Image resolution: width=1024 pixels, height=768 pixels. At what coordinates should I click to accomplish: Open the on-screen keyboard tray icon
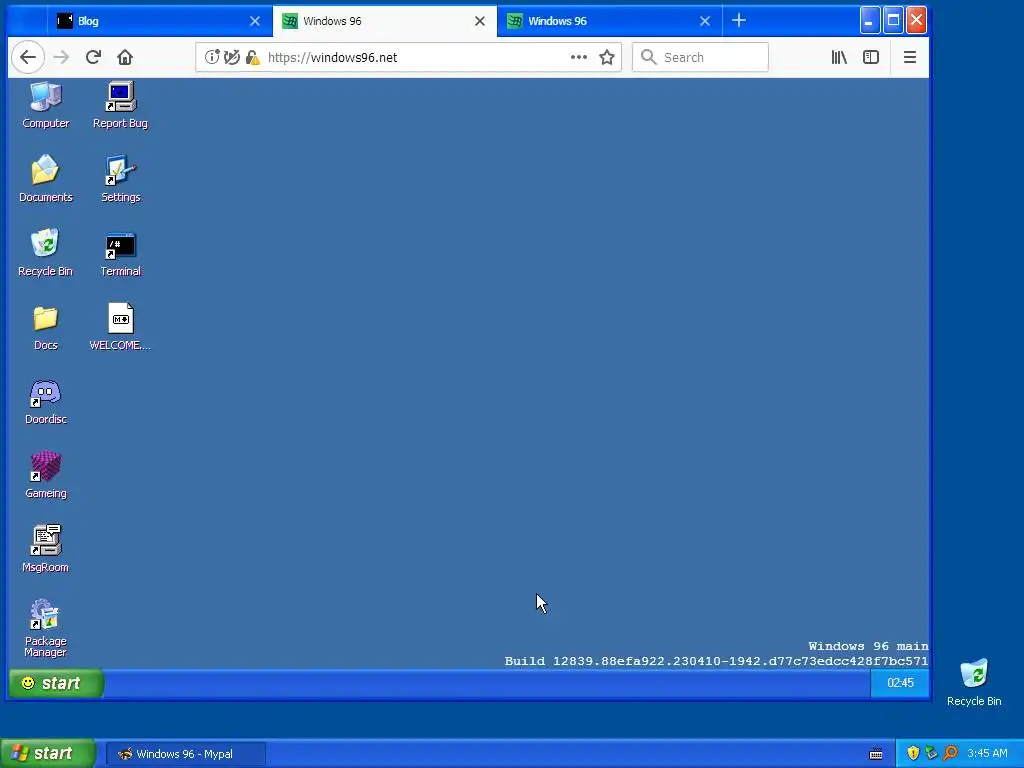(876, 754)
